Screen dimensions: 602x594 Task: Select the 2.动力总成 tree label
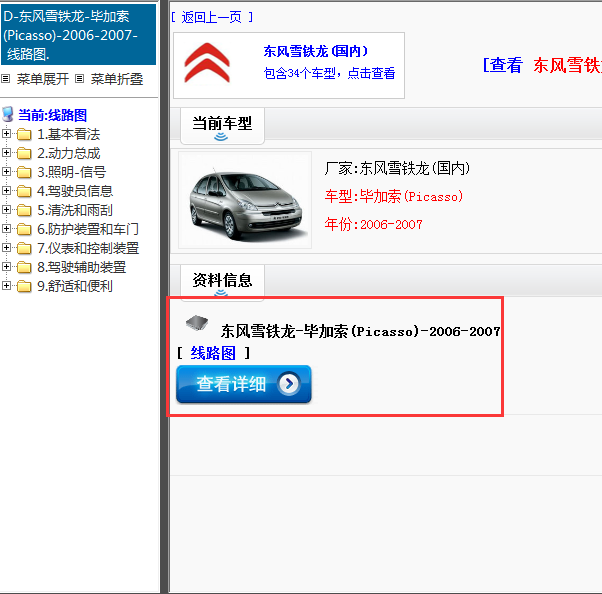coord(68,153)
